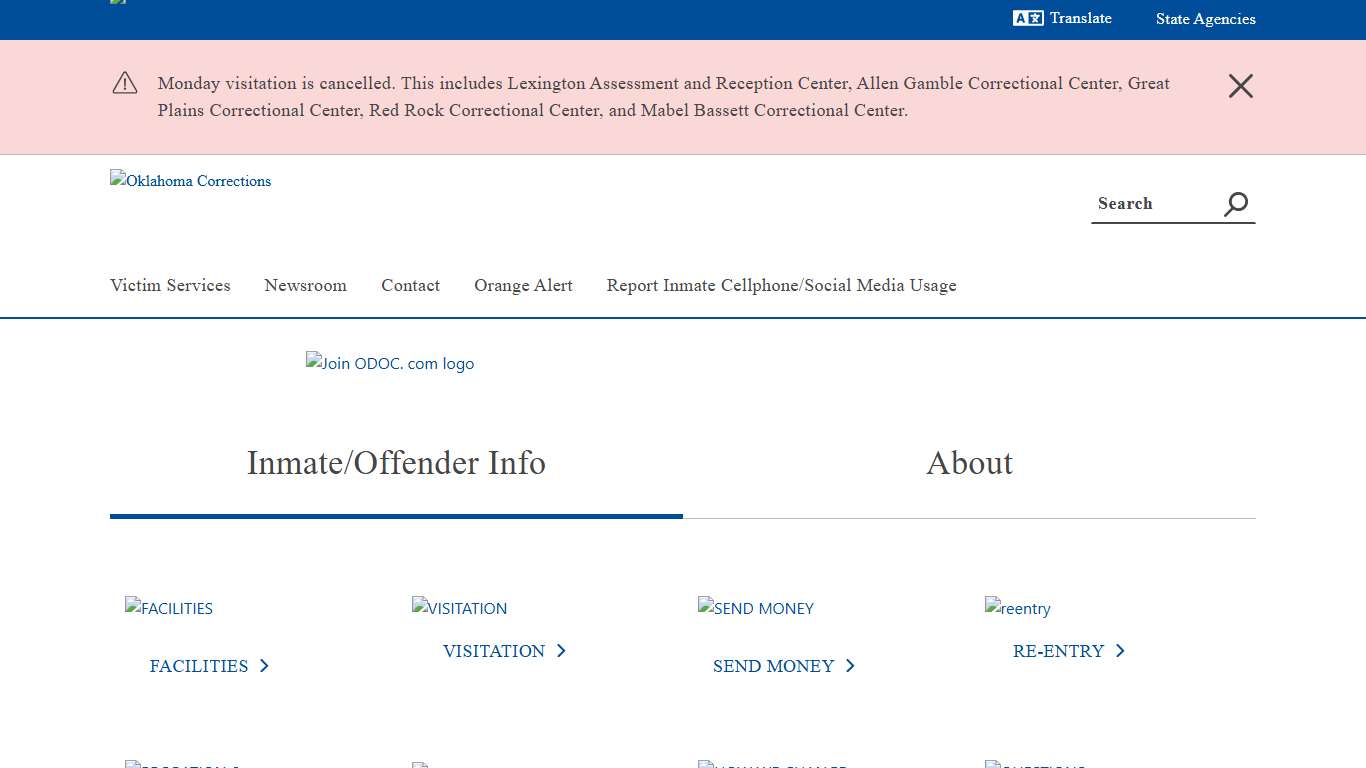1366x768 pixels.
Task: Switch to the About tab
Action: click(x=969, y=463)
